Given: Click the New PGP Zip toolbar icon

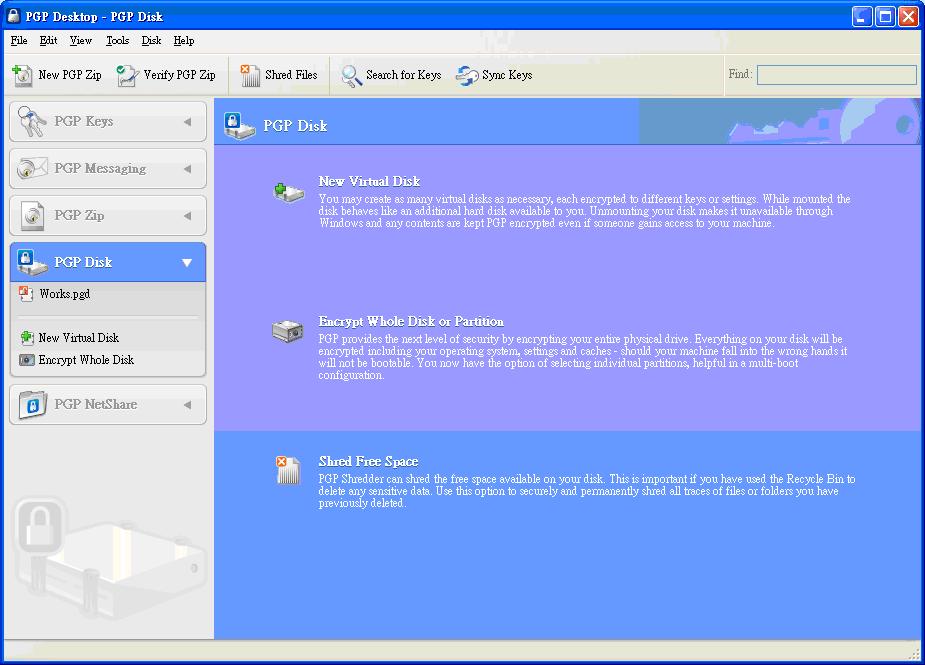Looking at the screenshot, I should 22,76.
